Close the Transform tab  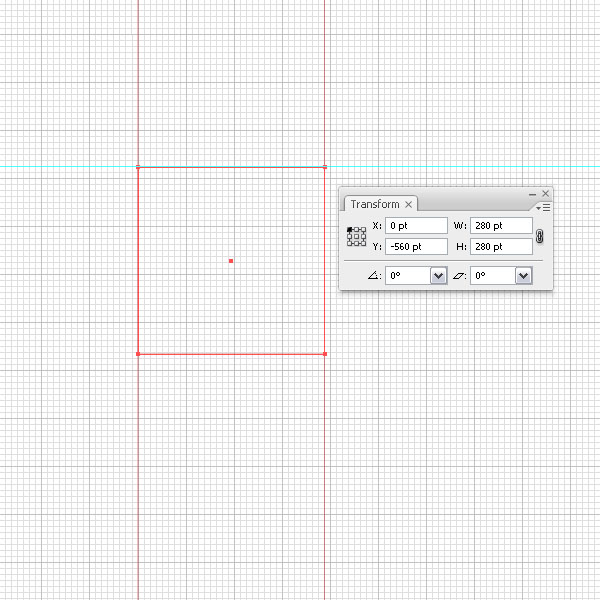[409, 204]
